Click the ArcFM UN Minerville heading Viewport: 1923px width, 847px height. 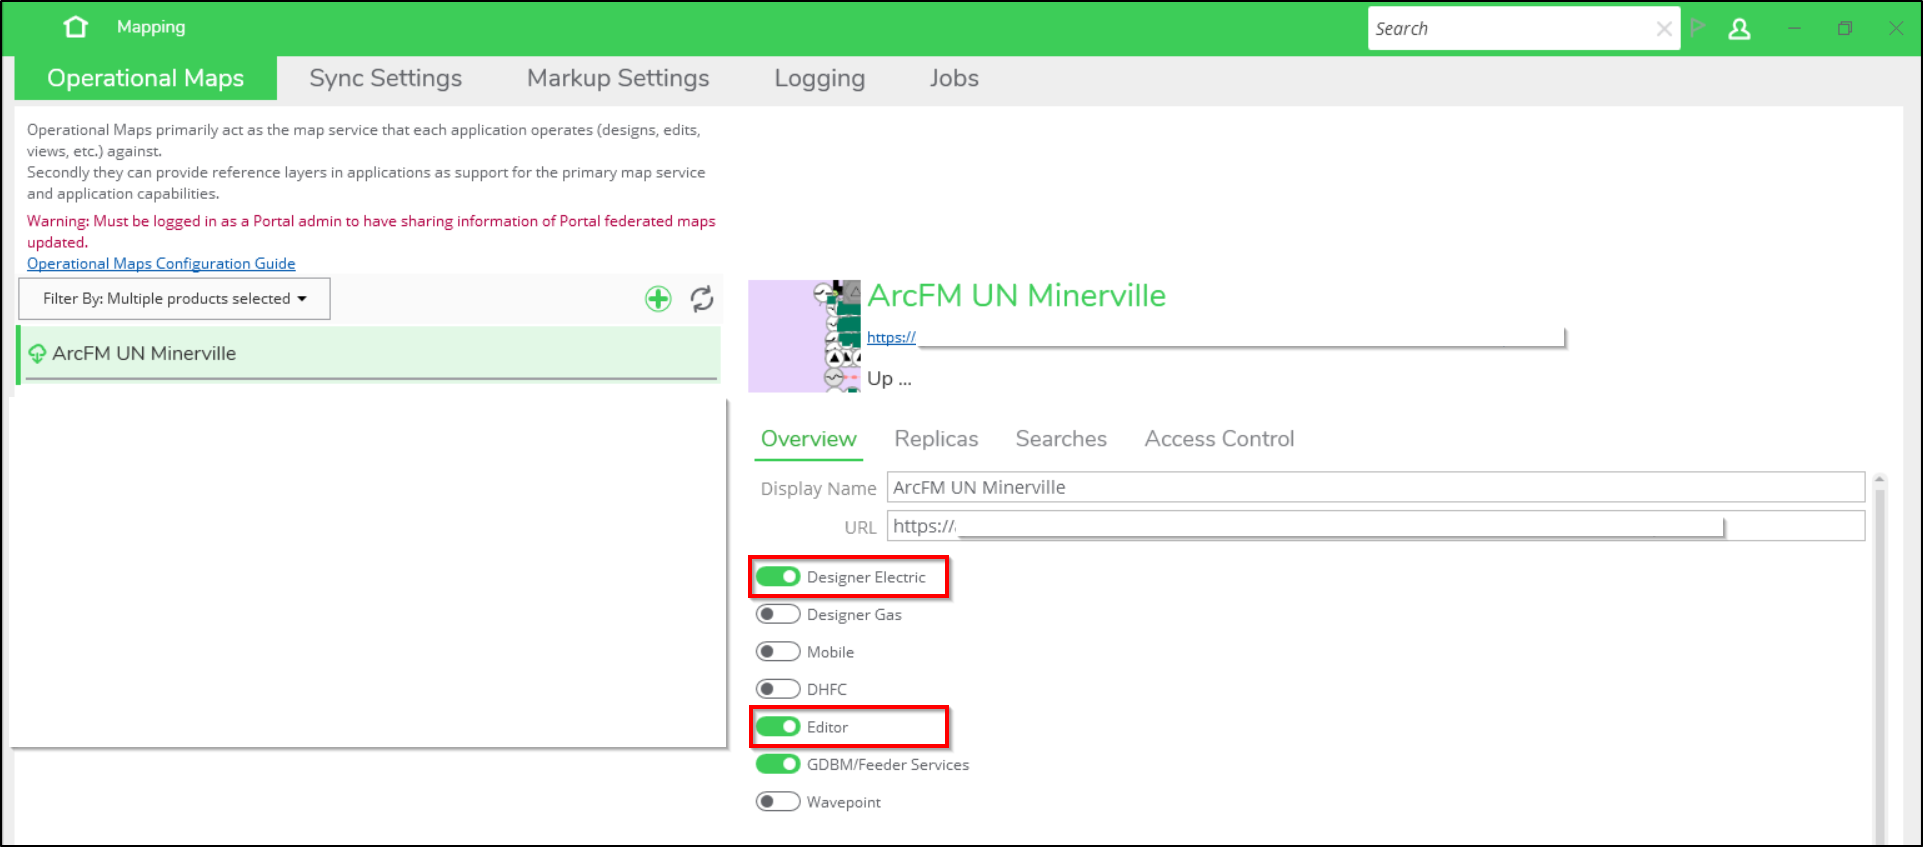(1016, 296)
